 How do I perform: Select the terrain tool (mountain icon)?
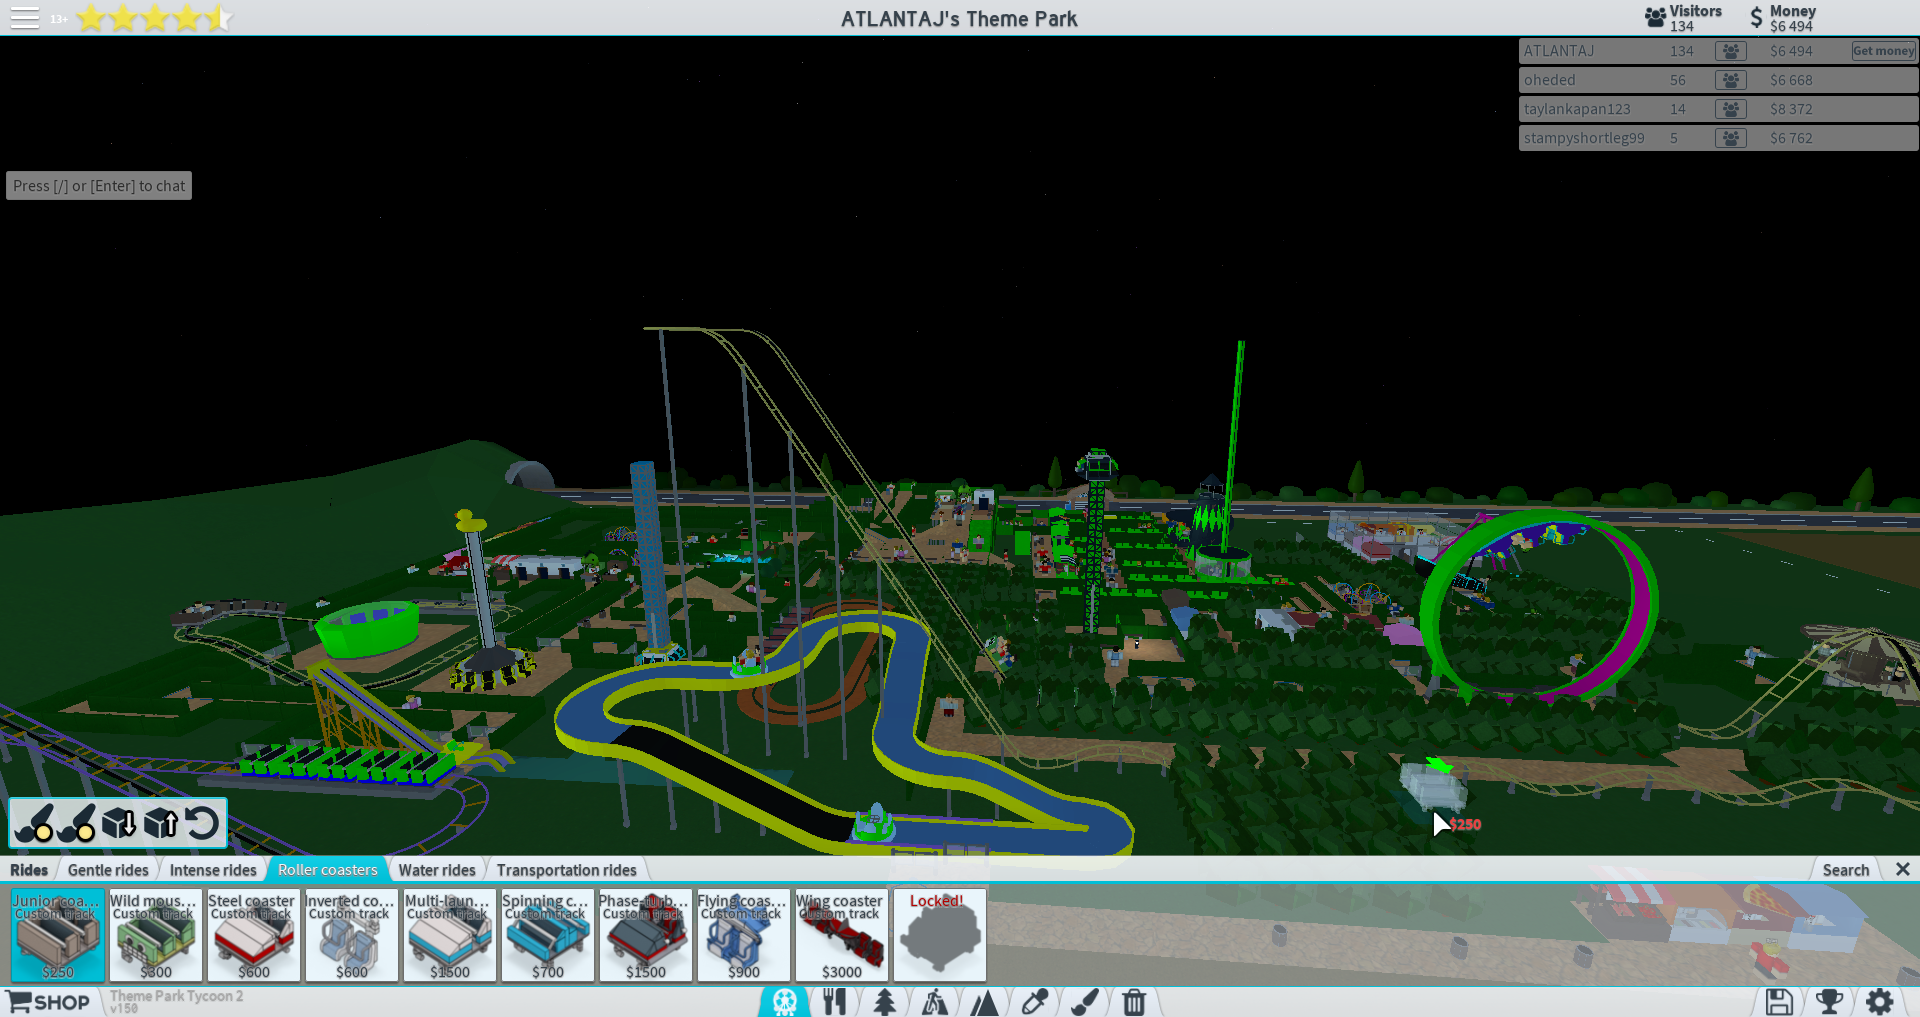click(984, 1001)
